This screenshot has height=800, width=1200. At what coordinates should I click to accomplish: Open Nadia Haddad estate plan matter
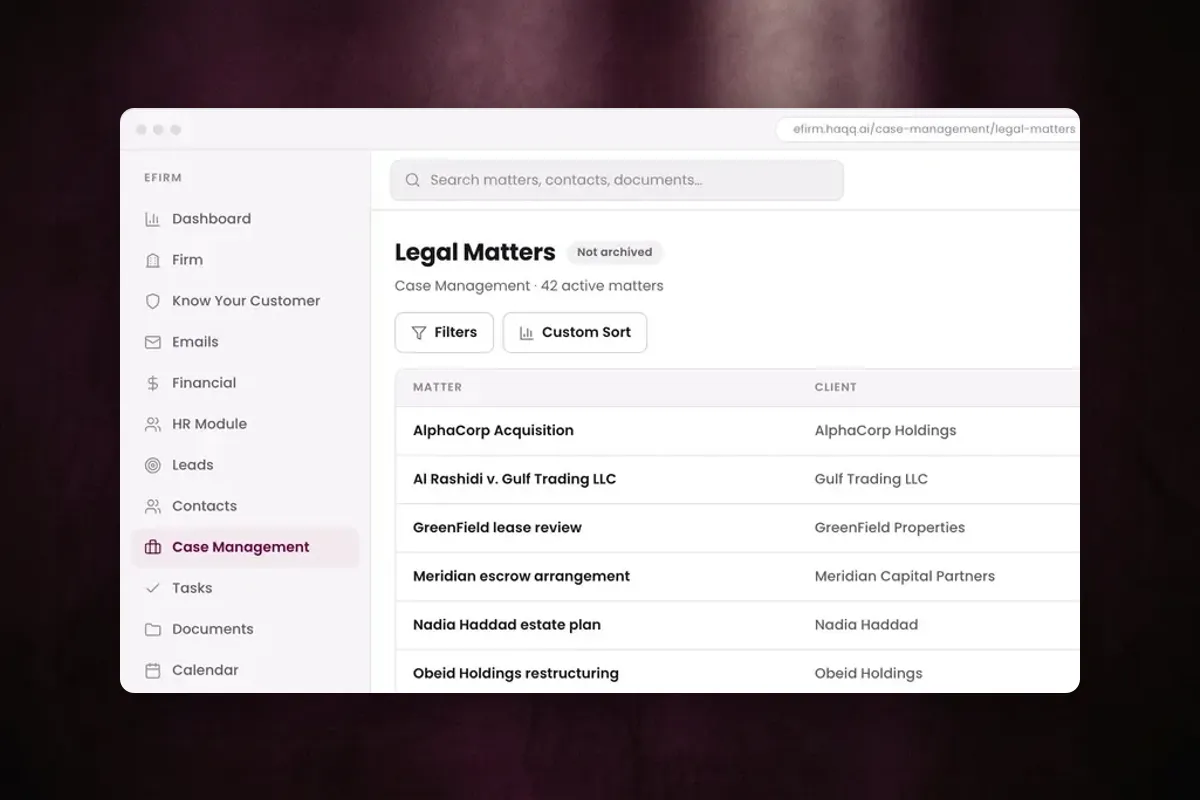click(x=507, y=625)
